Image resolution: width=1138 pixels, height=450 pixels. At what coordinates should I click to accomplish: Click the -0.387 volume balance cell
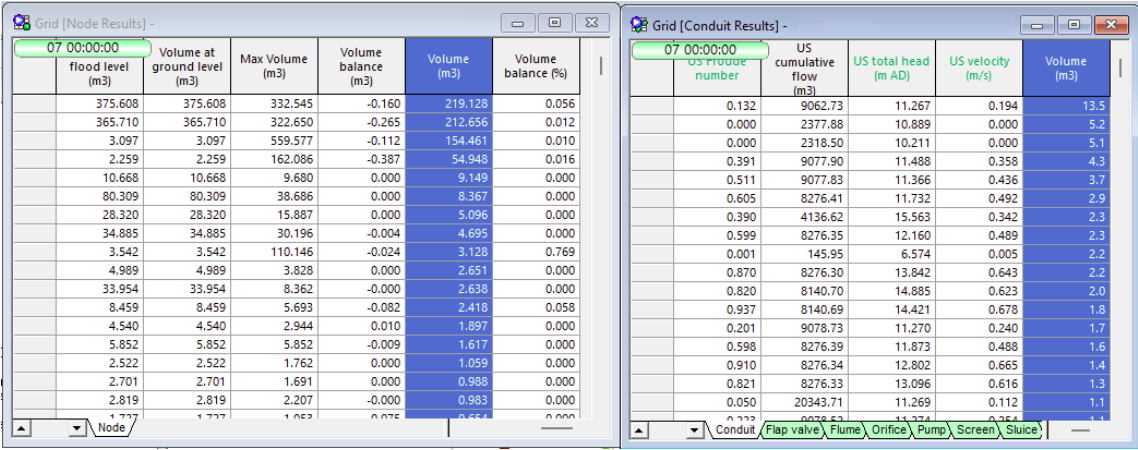point(361,159)
